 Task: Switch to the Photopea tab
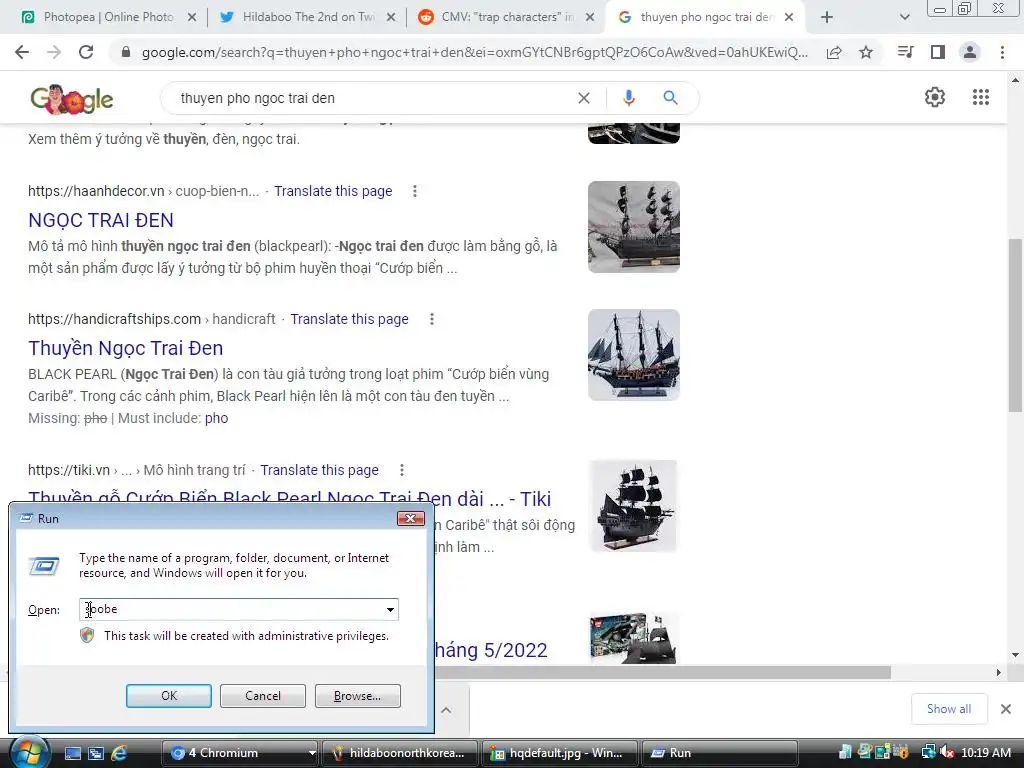click(x=108, y=18)
